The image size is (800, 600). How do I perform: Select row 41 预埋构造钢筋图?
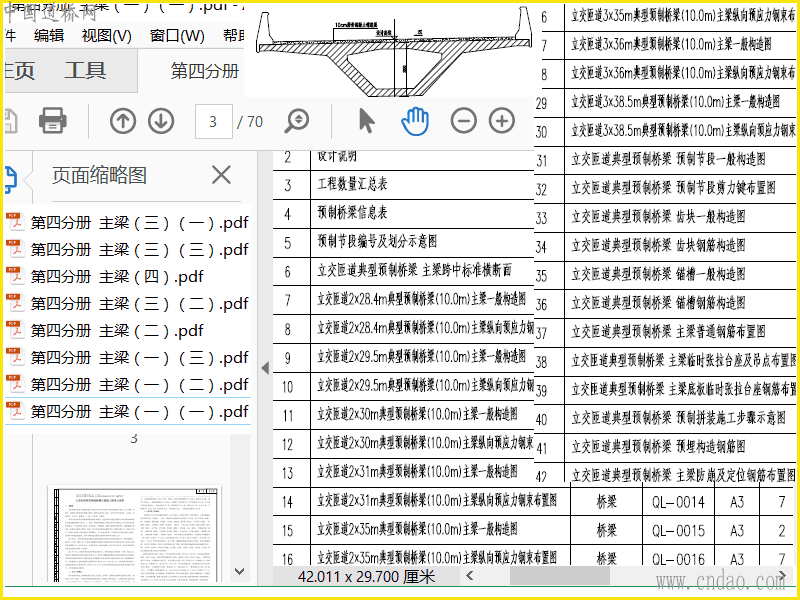pos(665,447)
